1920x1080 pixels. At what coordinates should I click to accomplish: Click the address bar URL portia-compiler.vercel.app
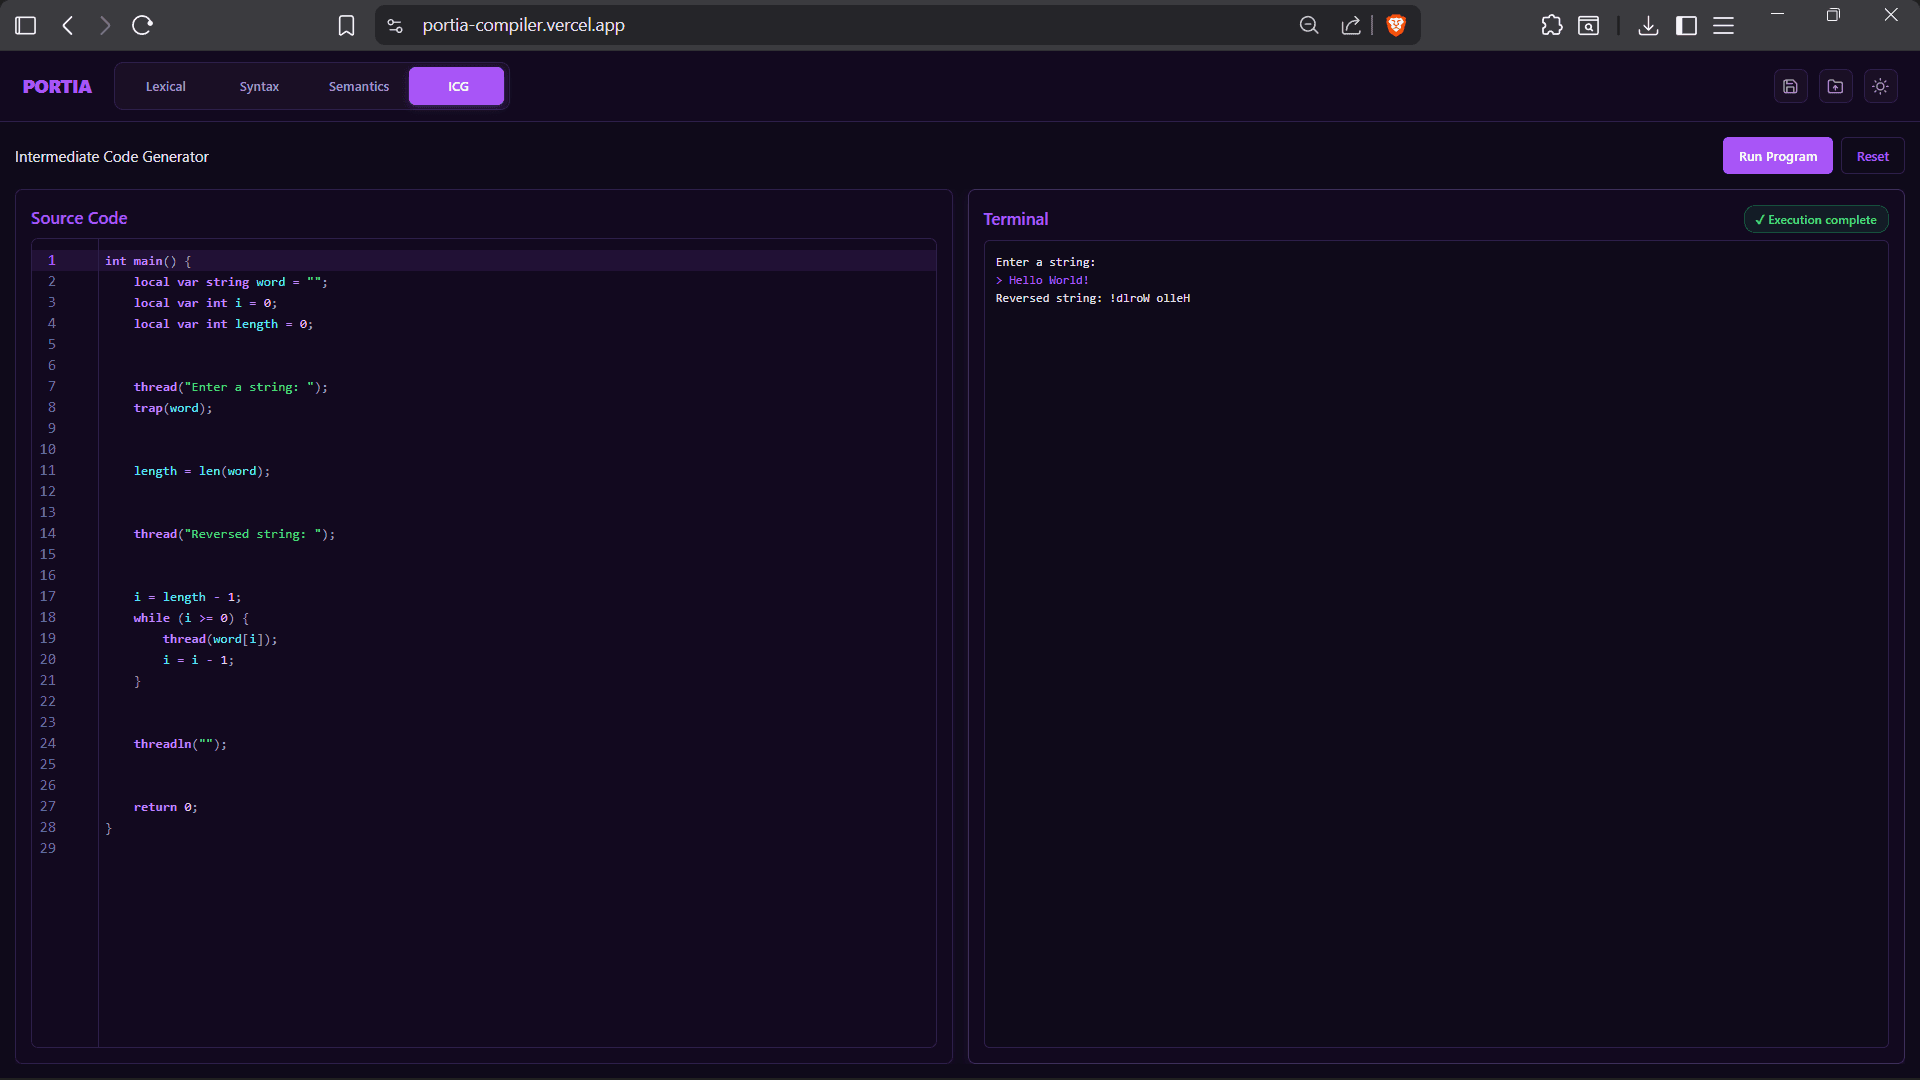pyautogui.click(x=524, y=25)
